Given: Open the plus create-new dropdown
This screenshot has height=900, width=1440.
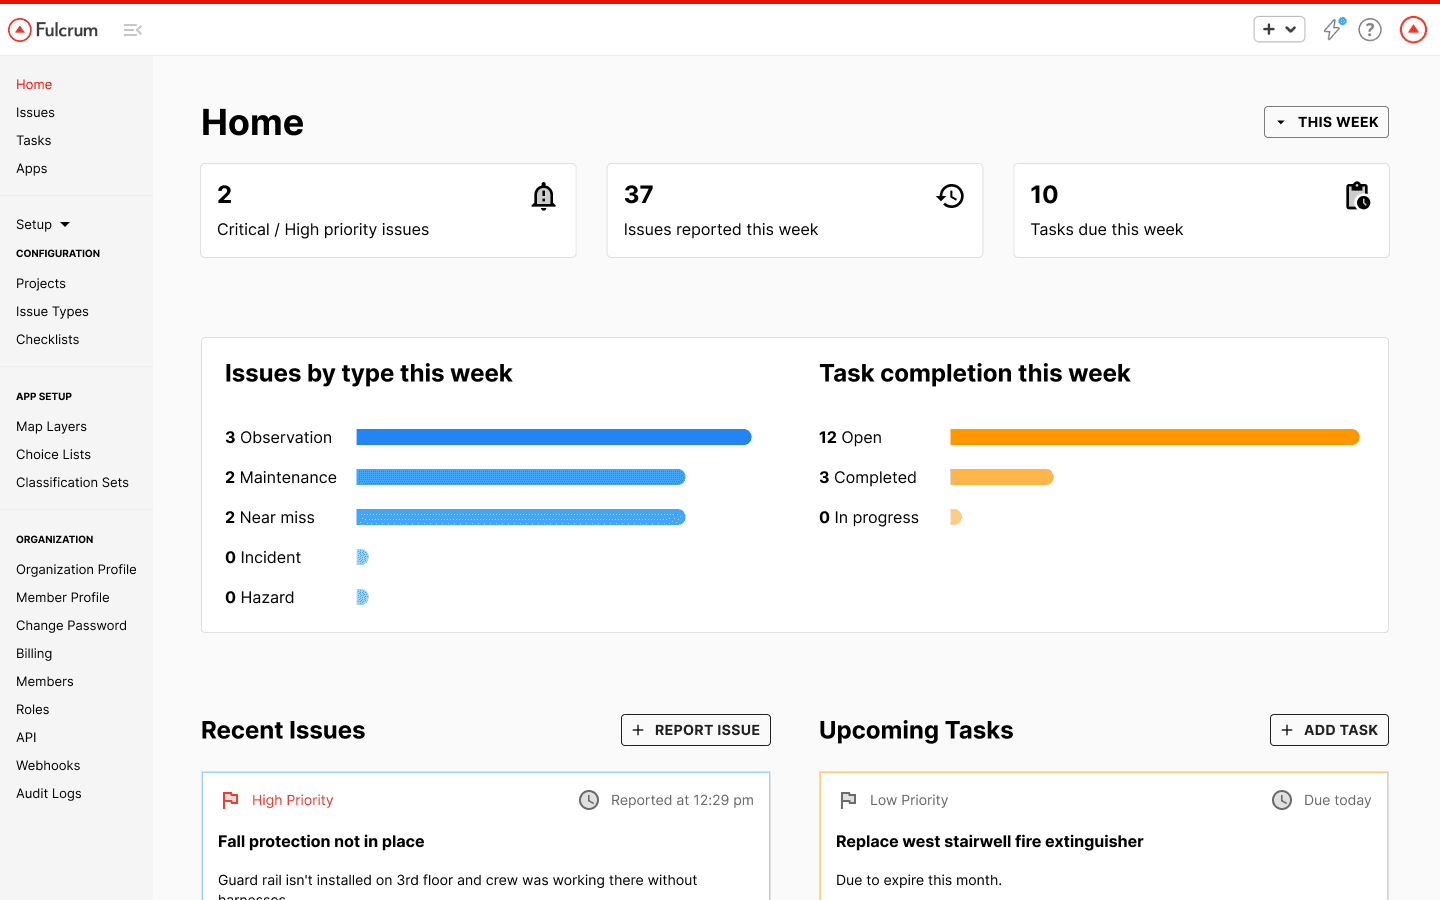Looking at the screenshot, I should pyautogui.click(x=1279, y=30).
